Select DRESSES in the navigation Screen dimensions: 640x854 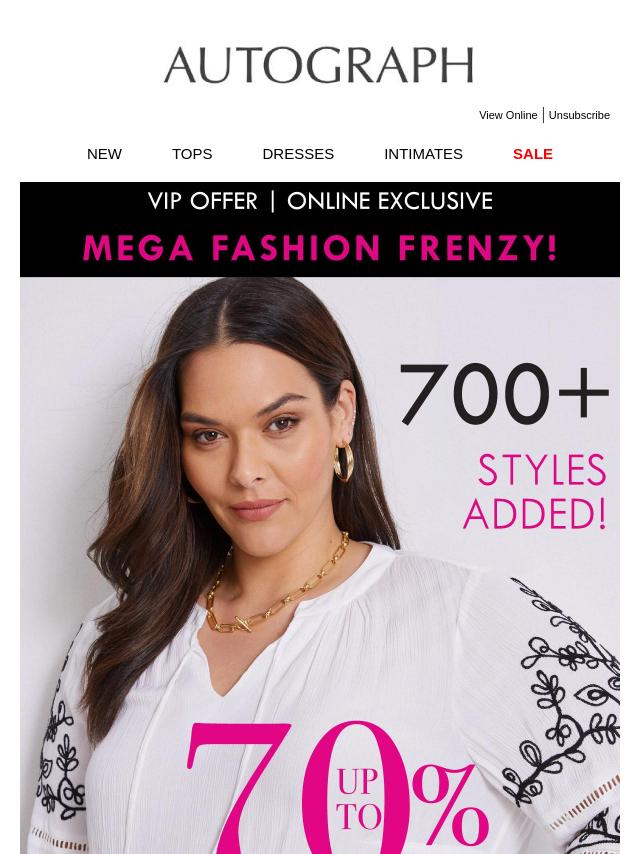coord(298,153)
